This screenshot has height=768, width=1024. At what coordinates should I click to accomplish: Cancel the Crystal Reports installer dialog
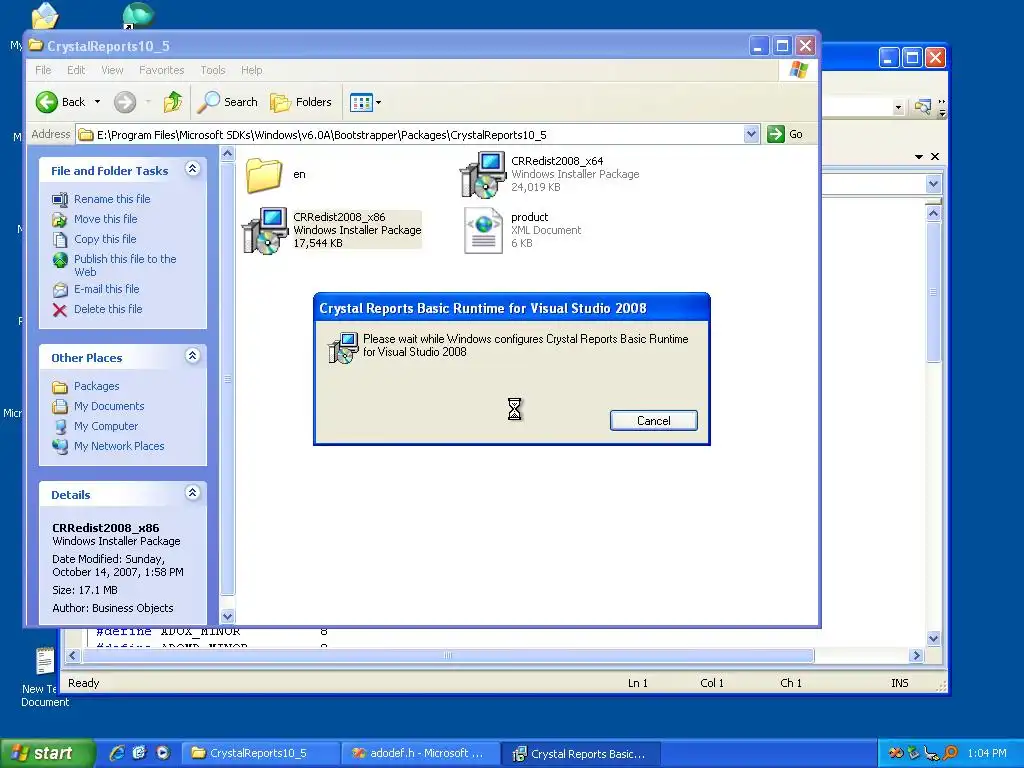click(654, 421)
